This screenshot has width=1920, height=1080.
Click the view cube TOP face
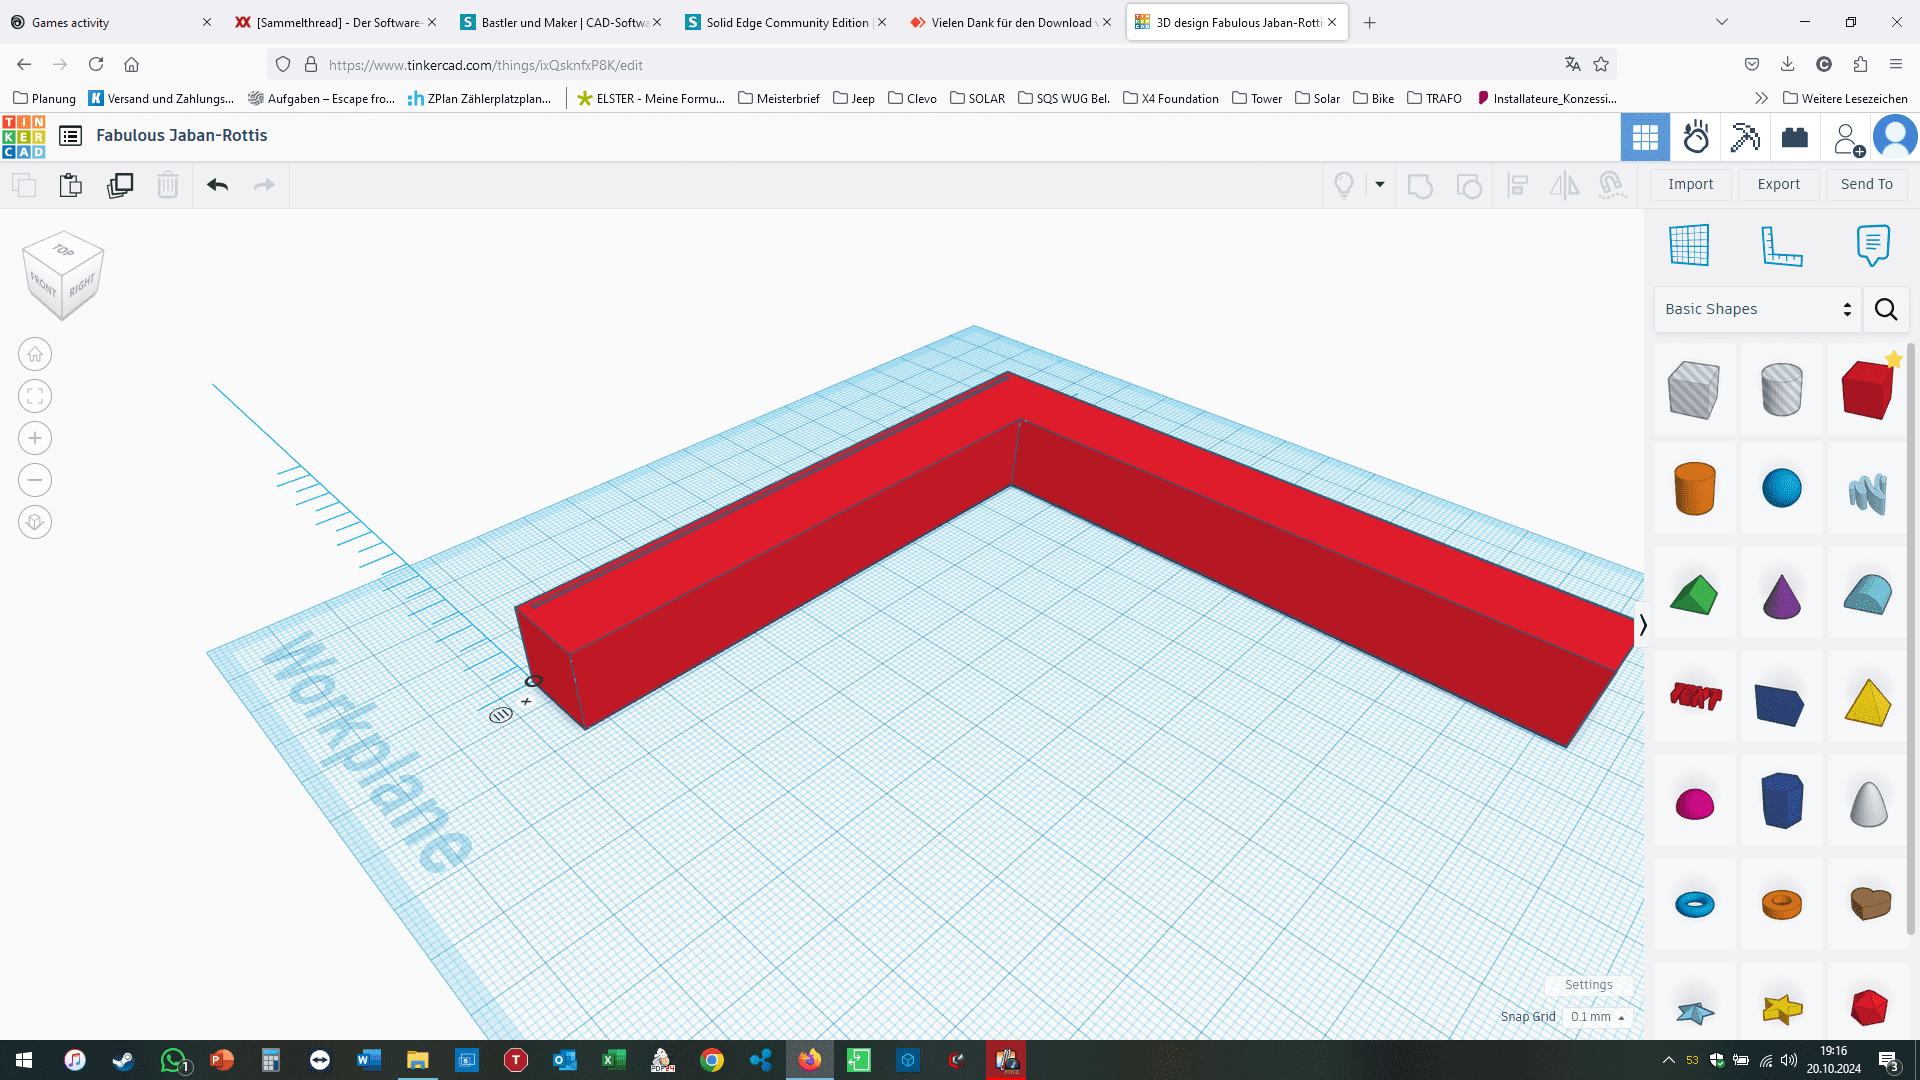tap(63, 250)
